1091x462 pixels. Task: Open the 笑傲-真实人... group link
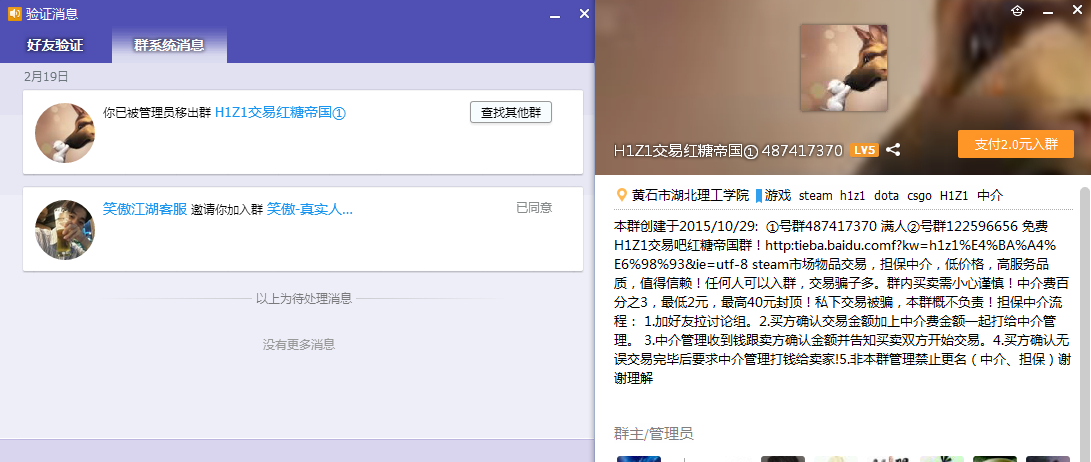310,208
